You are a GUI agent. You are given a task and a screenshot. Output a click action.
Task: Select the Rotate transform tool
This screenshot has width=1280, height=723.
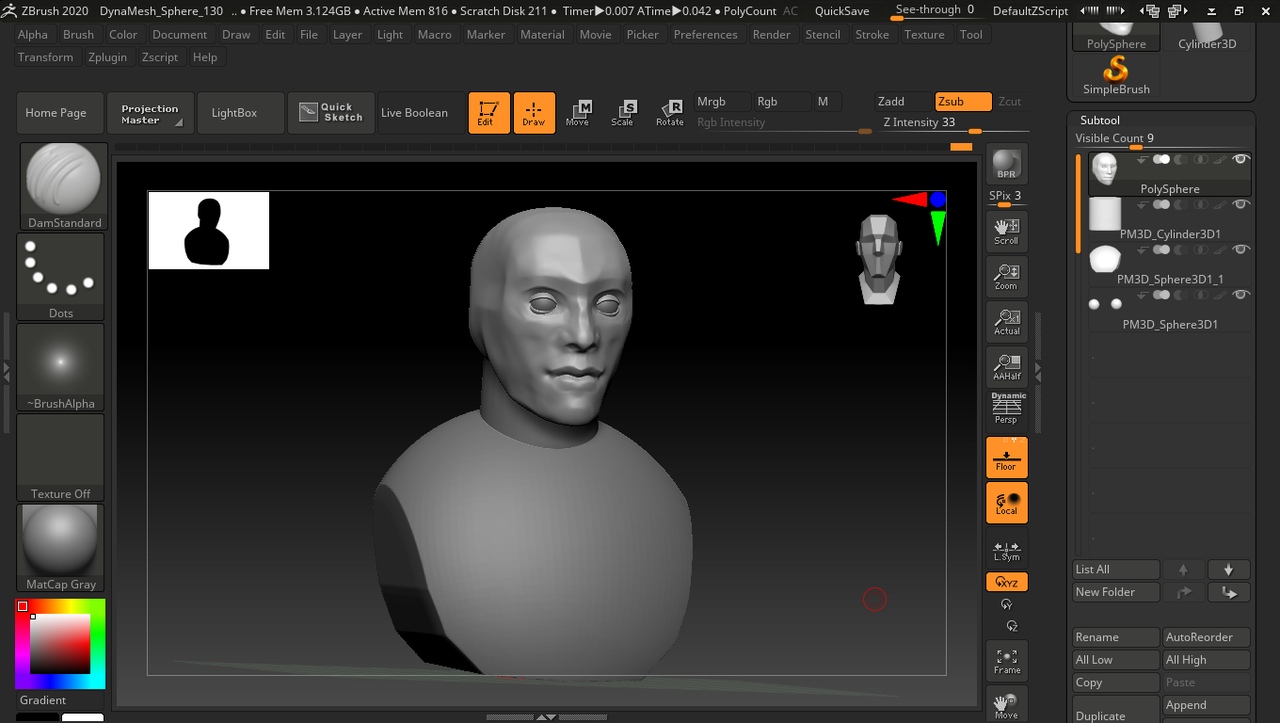point(669,112)
